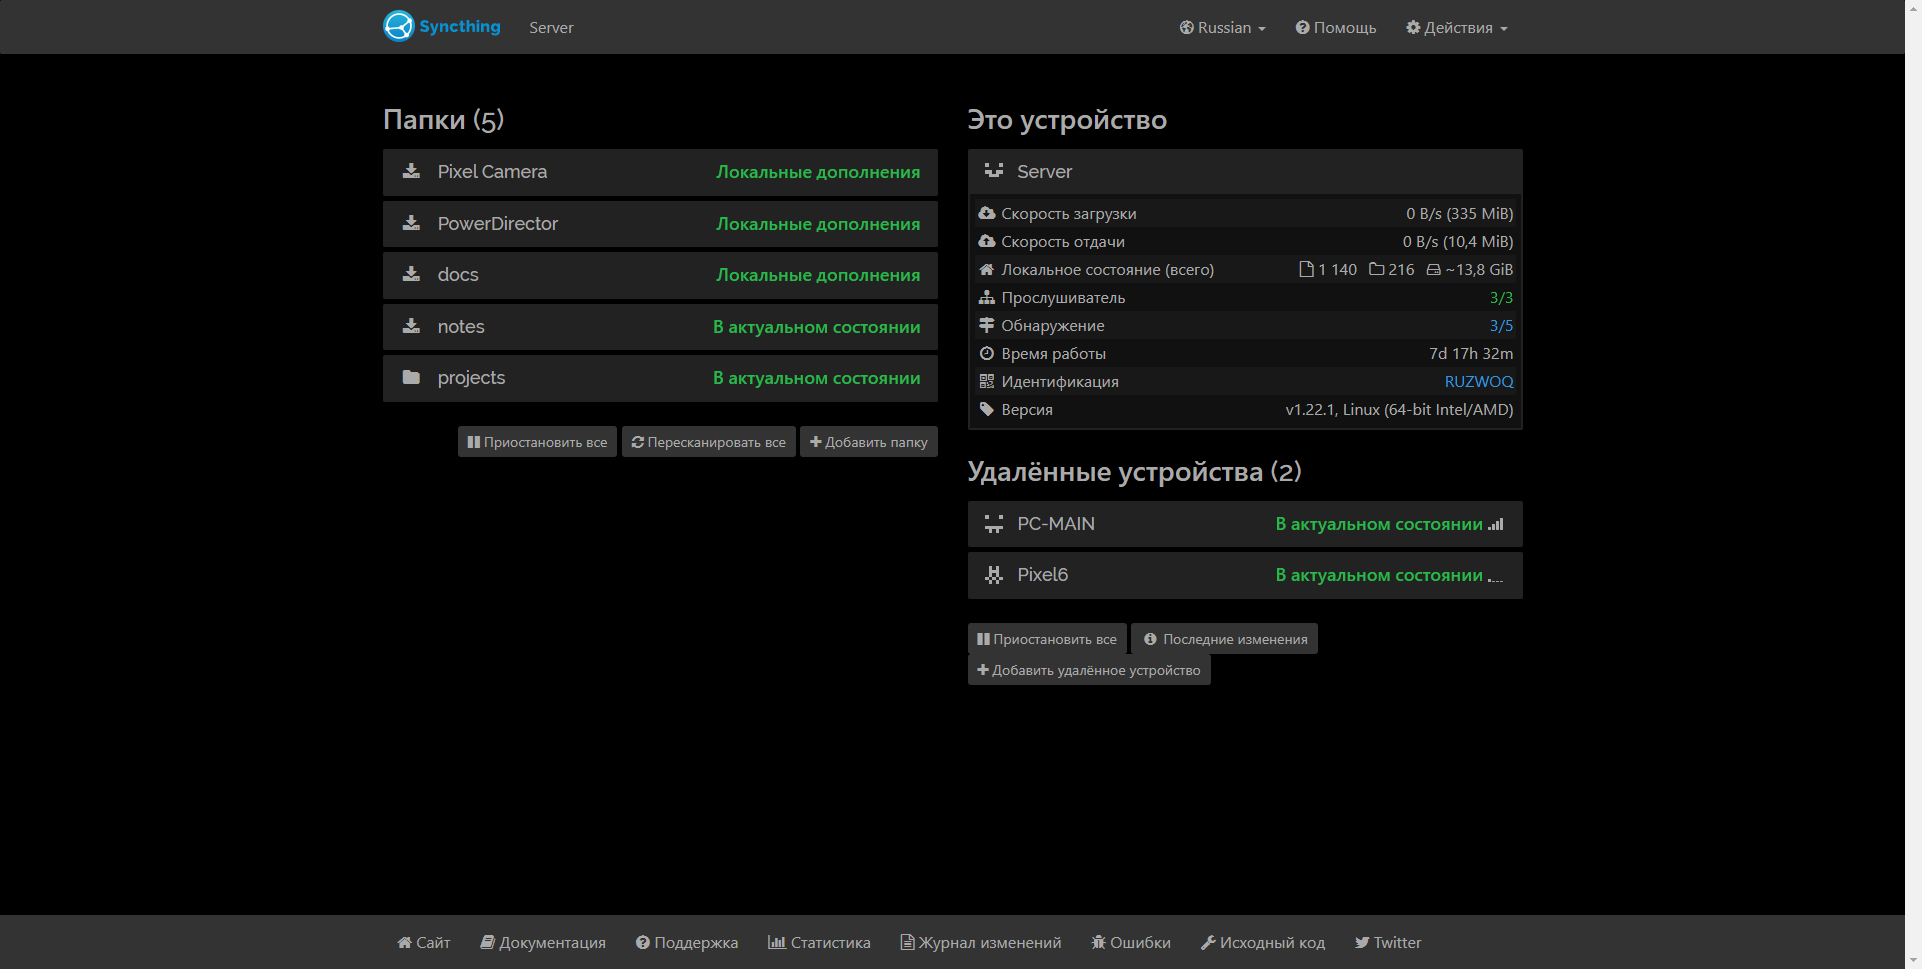Open the Действия actions menu

[x=1457, y=27]
